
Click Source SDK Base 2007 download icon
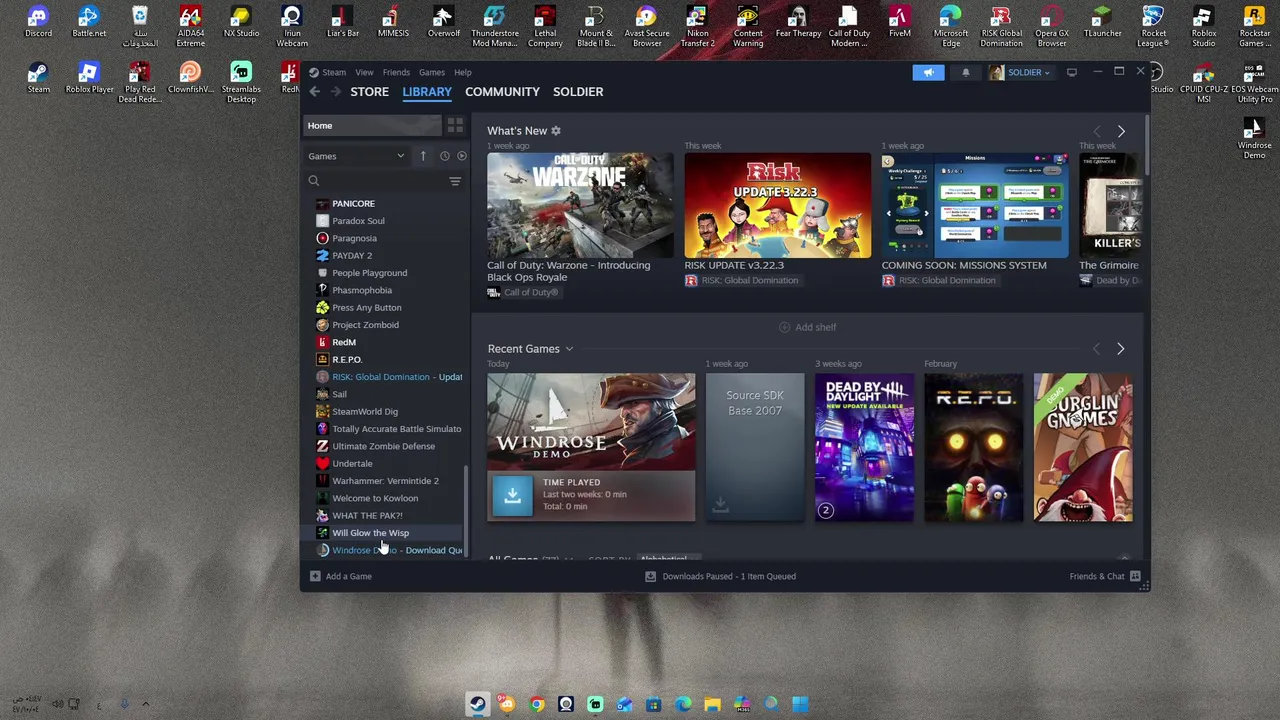pos(720,507)
